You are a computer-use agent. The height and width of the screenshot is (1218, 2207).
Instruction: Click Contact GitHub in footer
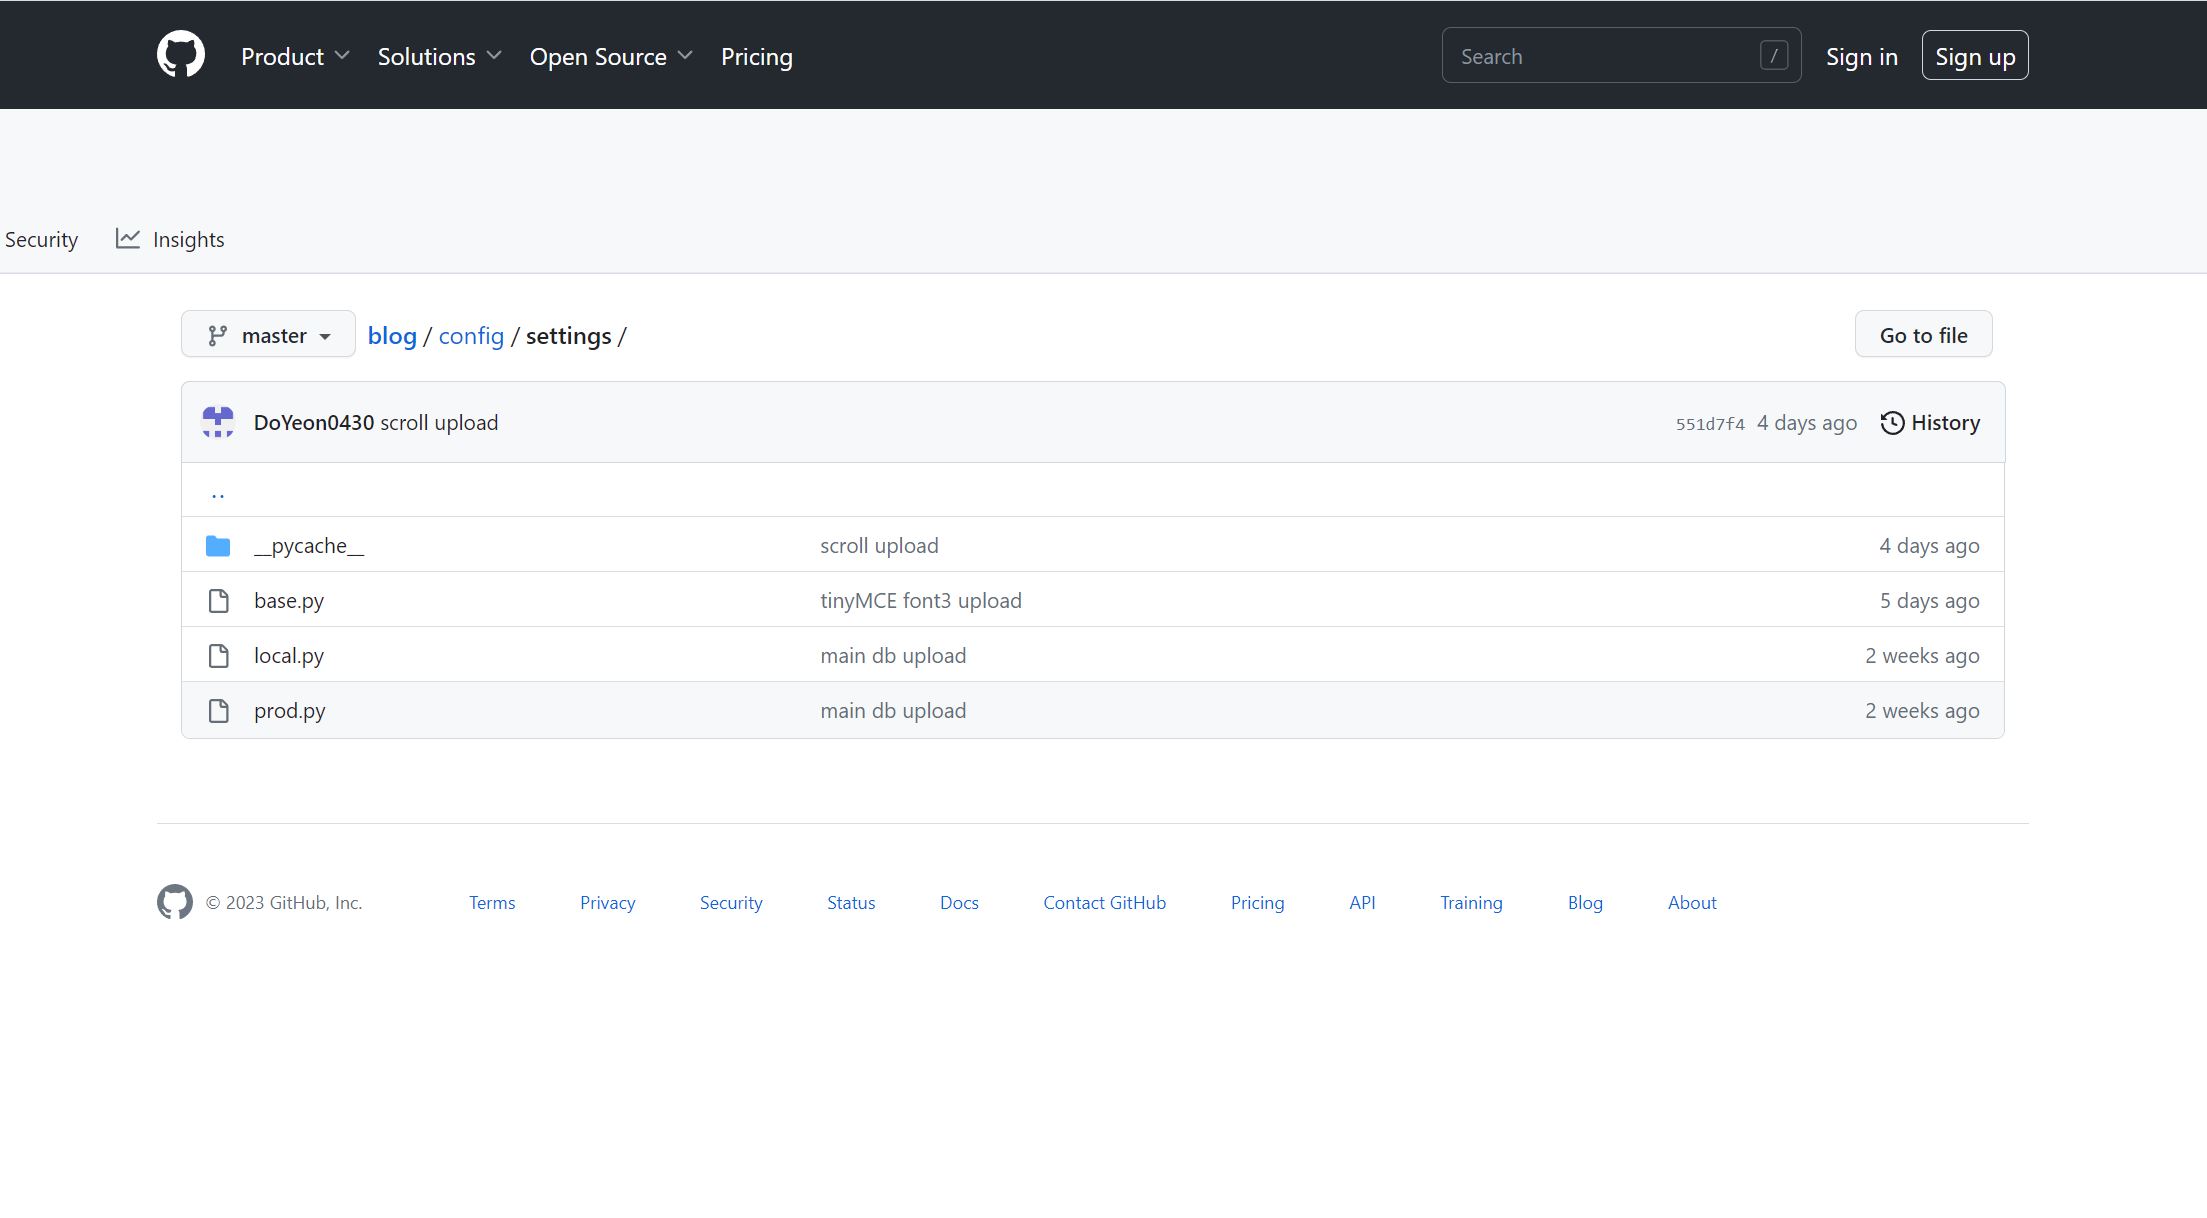[1105, 902]
